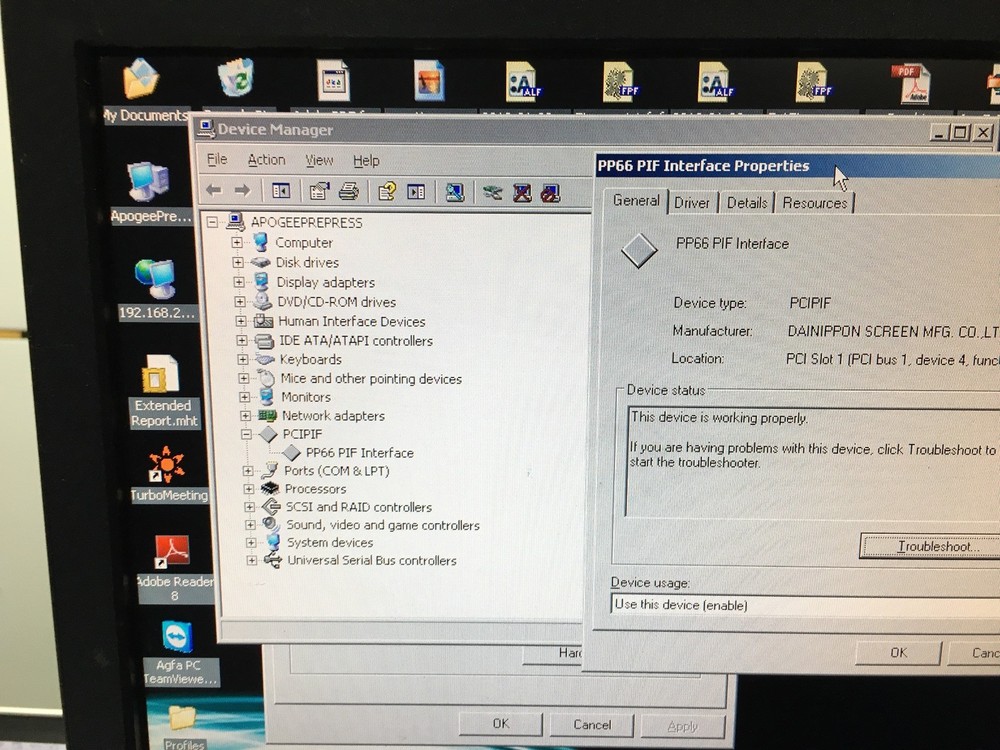The height and width of the screenshot is (750, 1000).
Task: Select SCSI and RAID controllers
Action: pos(358,507)
